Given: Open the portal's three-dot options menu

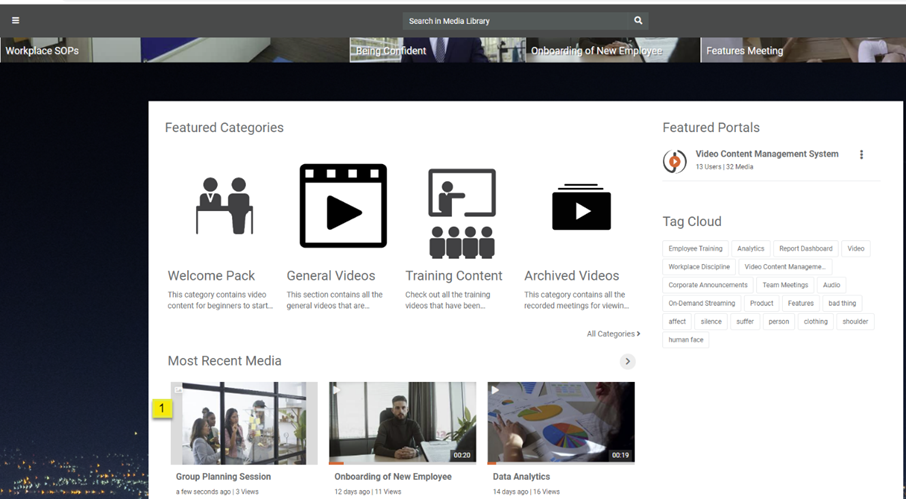Looking at the screenshot, I should [861, 155].
